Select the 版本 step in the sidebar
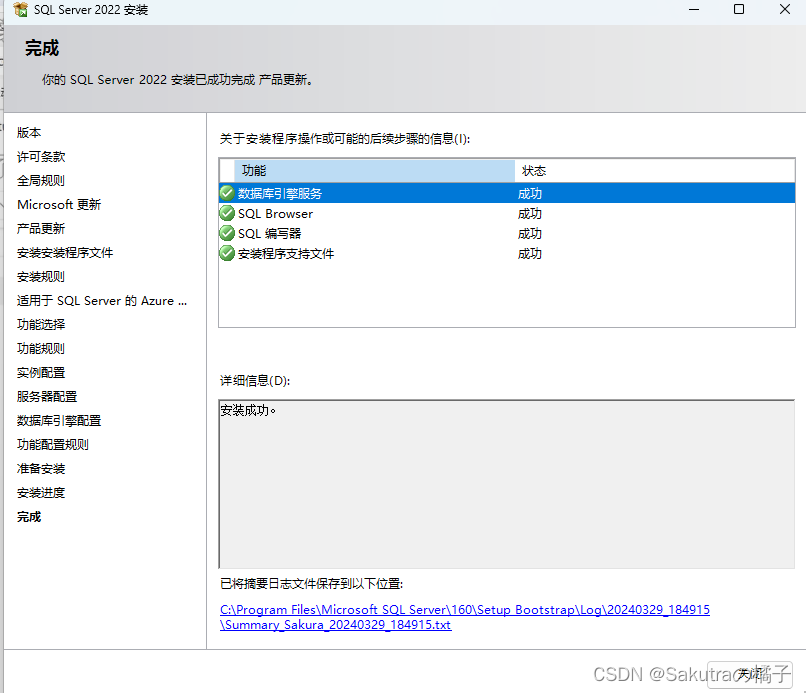The image size is (806, 693). pos(29,133)
